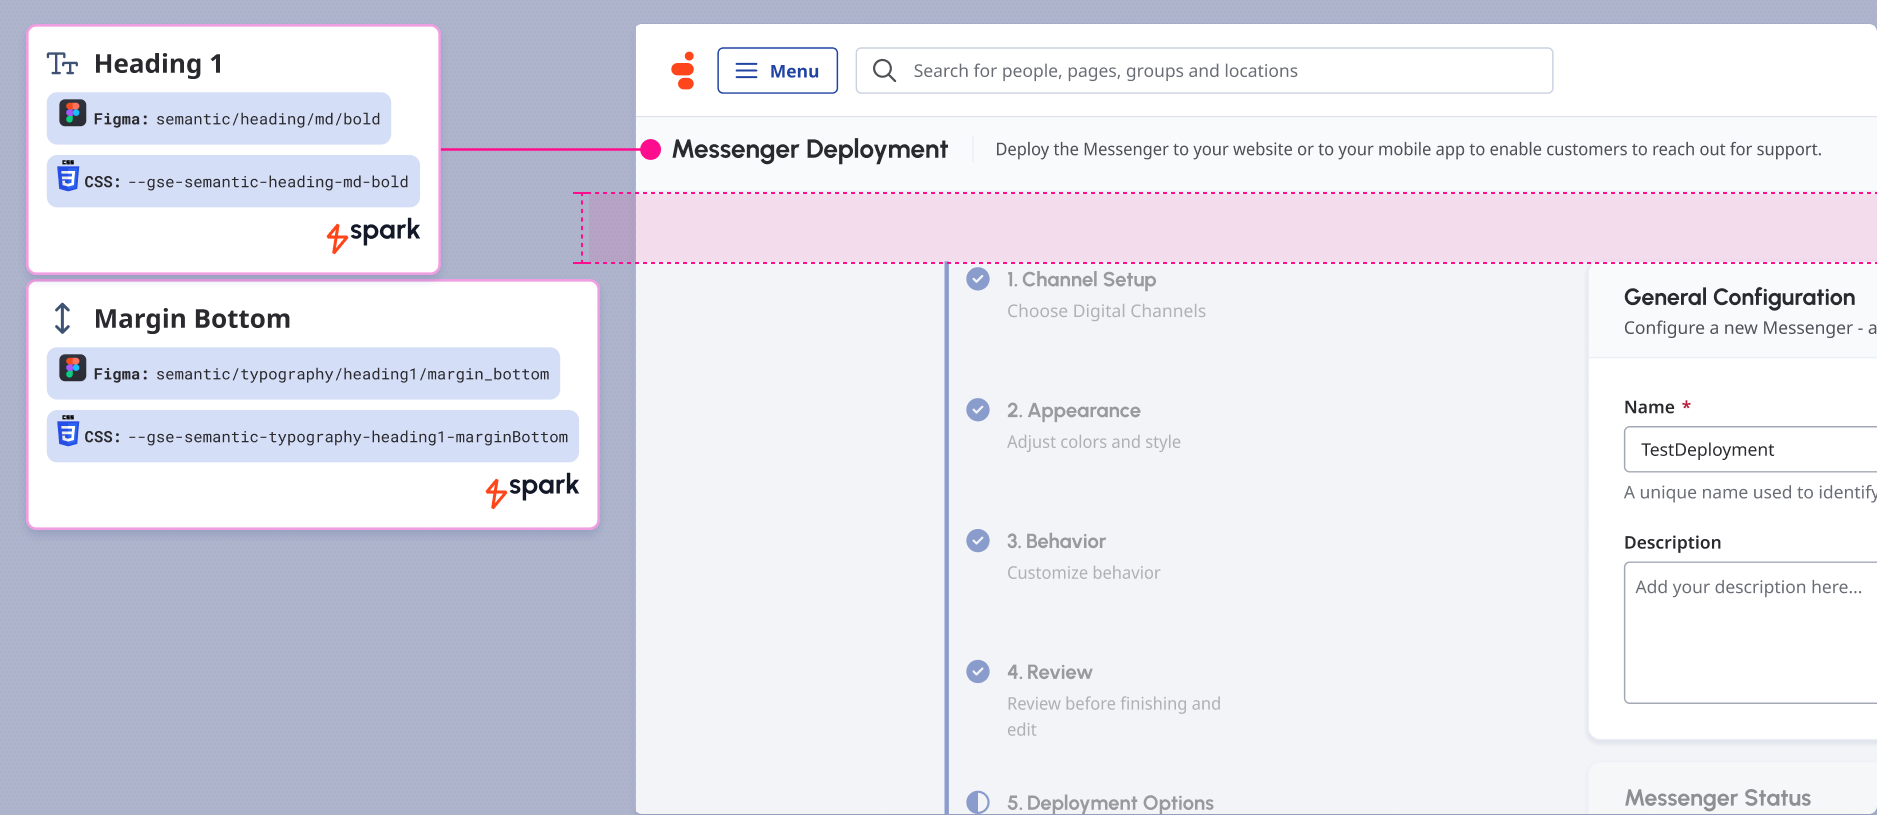Click the semantic/heading/md/bold Figma token
This screenshot has width=1877, height=815.
pos(219,119)
